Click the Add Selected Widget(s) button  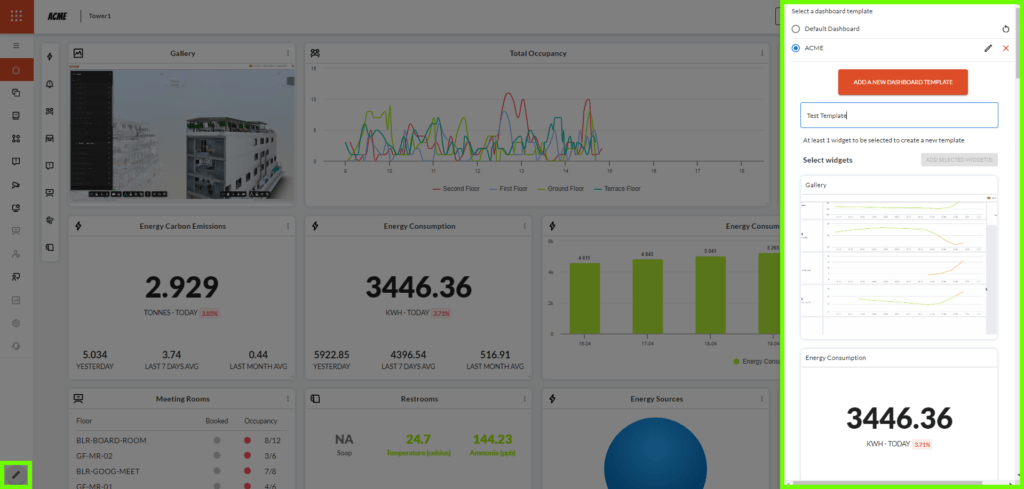[x=959, y=160]
